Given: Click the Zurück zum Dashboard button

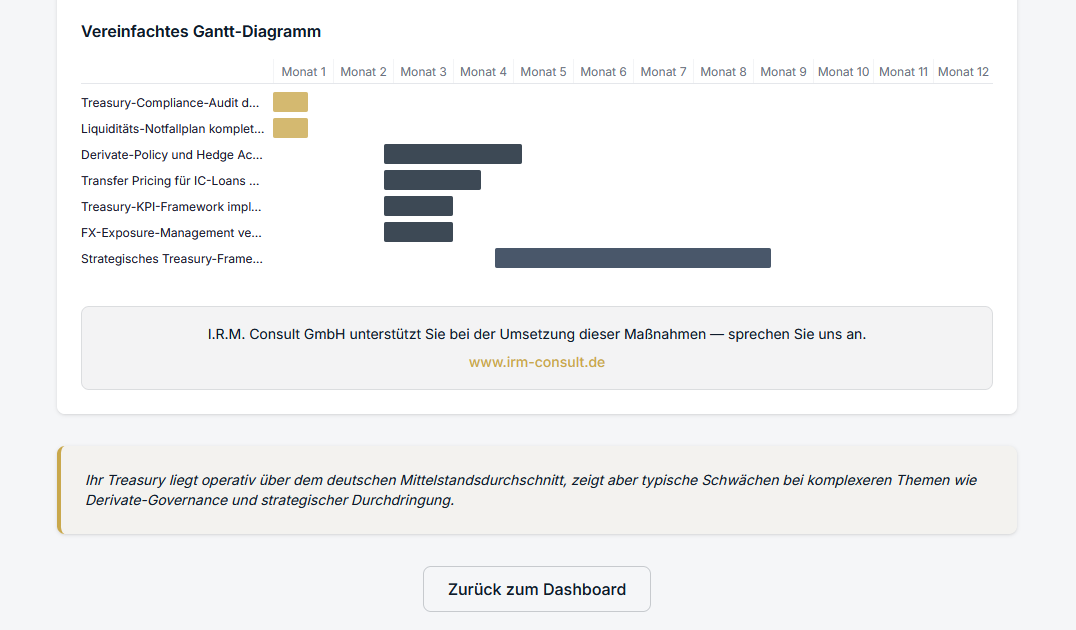Looking at the screenshot, I should click(x=537, y=589).
